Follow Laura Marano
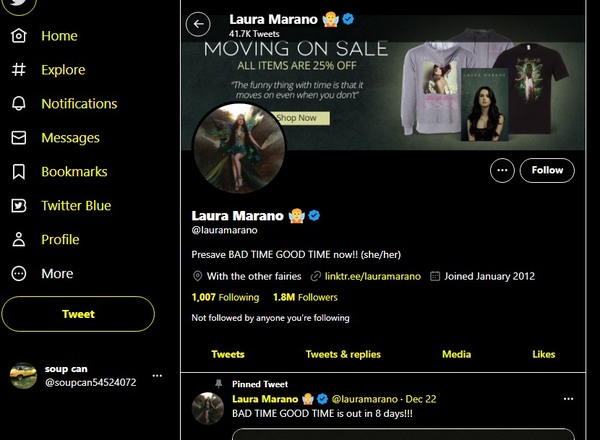Viewport: 600px width, 440px height. pyautogui.click(x=547, y=170)
